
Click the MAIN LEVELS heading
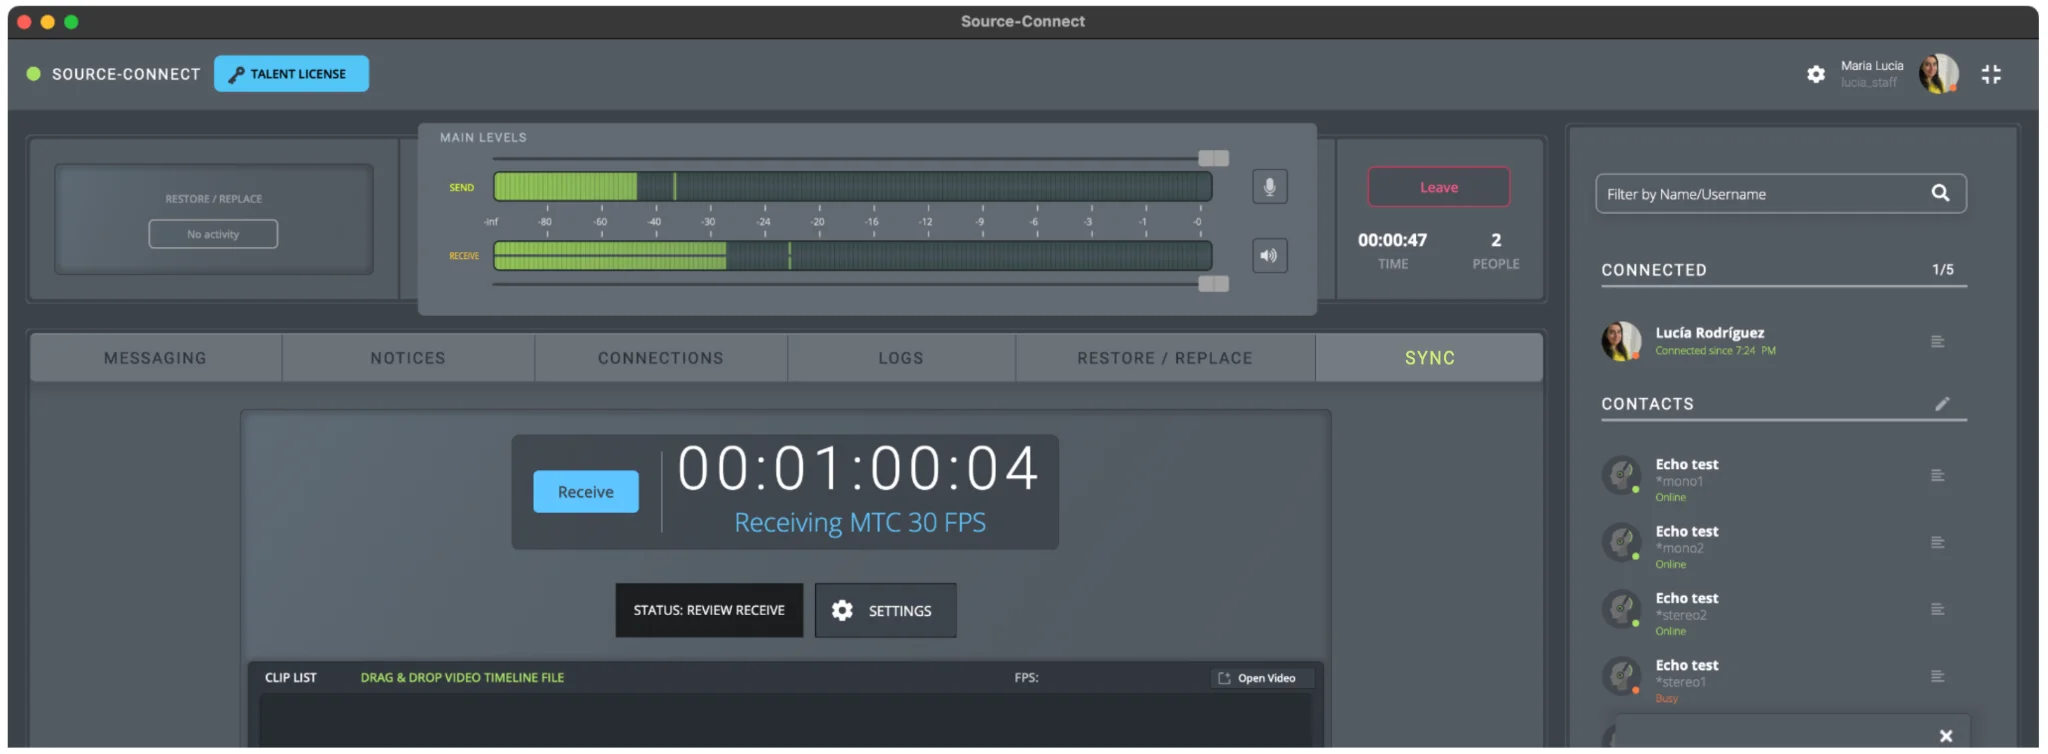click(483, 138)
